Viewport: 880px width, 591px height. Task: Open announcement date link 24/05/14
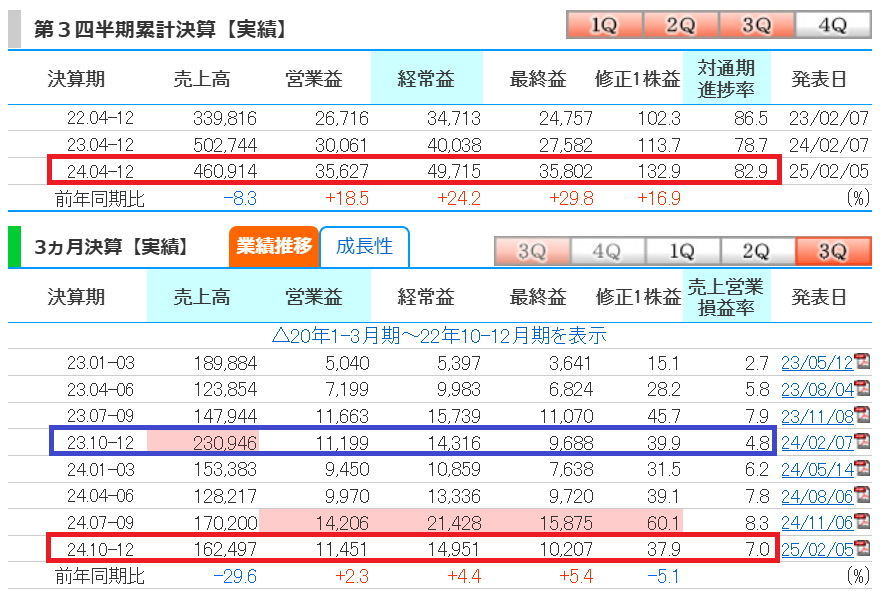pos(817,470)
